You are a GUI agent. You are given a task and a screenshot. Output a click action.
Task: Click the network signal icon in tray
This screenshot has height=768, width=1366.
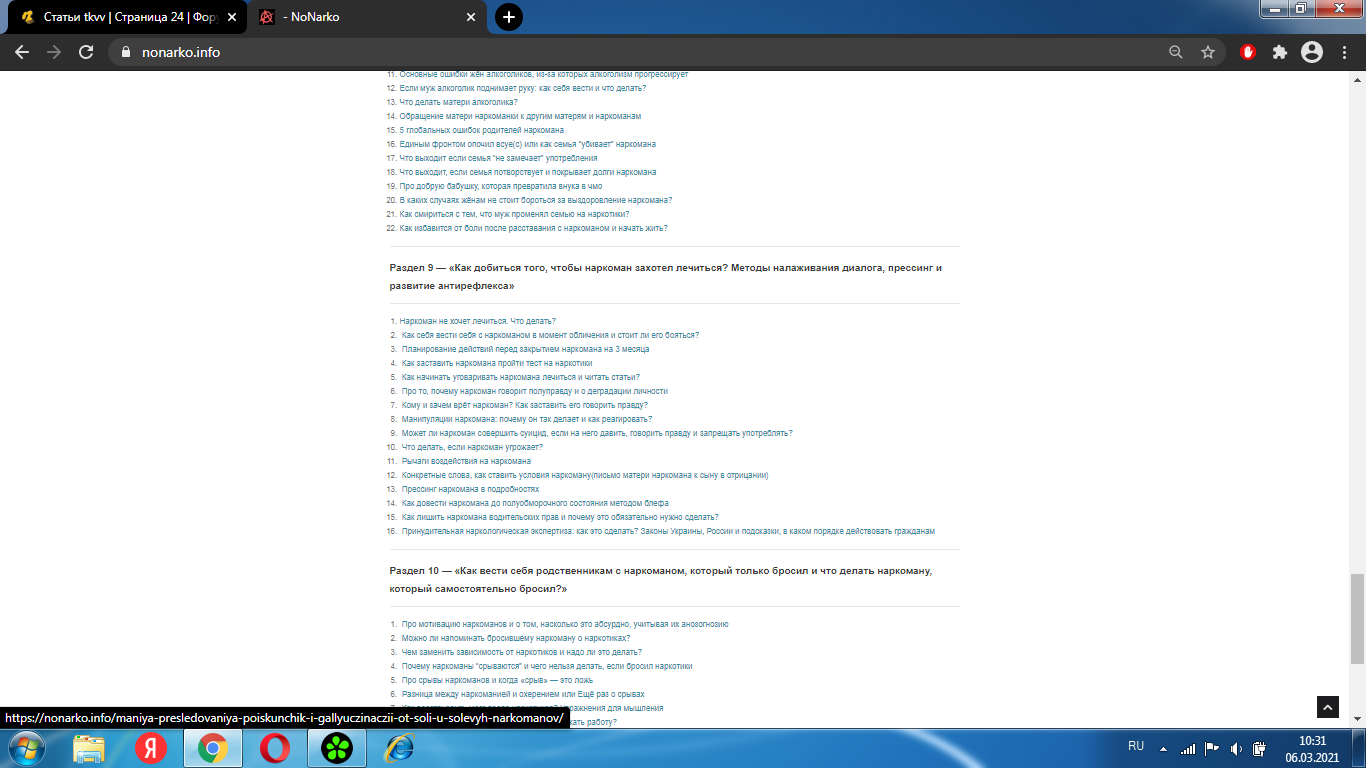(x=1190, y=747)
